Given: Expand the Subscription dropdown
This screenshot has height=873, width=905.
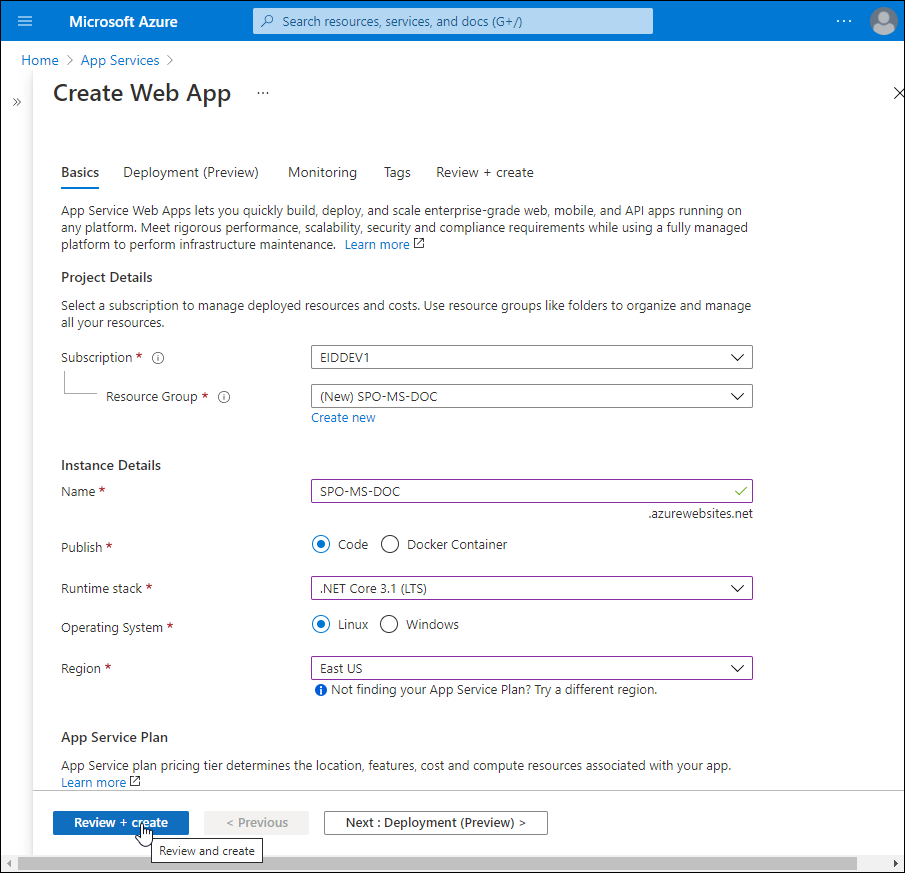Looking at the screenshot, I should point(531,357).
